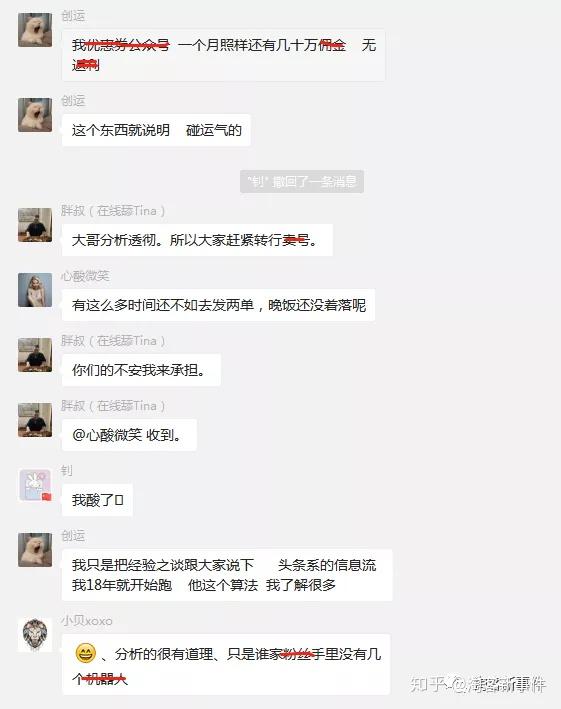Image resolution: width=561 pixels, height=709 pixels.
Task: Open the yawning dog avatar of the topmost message
Action: click(x=35, y=30)
